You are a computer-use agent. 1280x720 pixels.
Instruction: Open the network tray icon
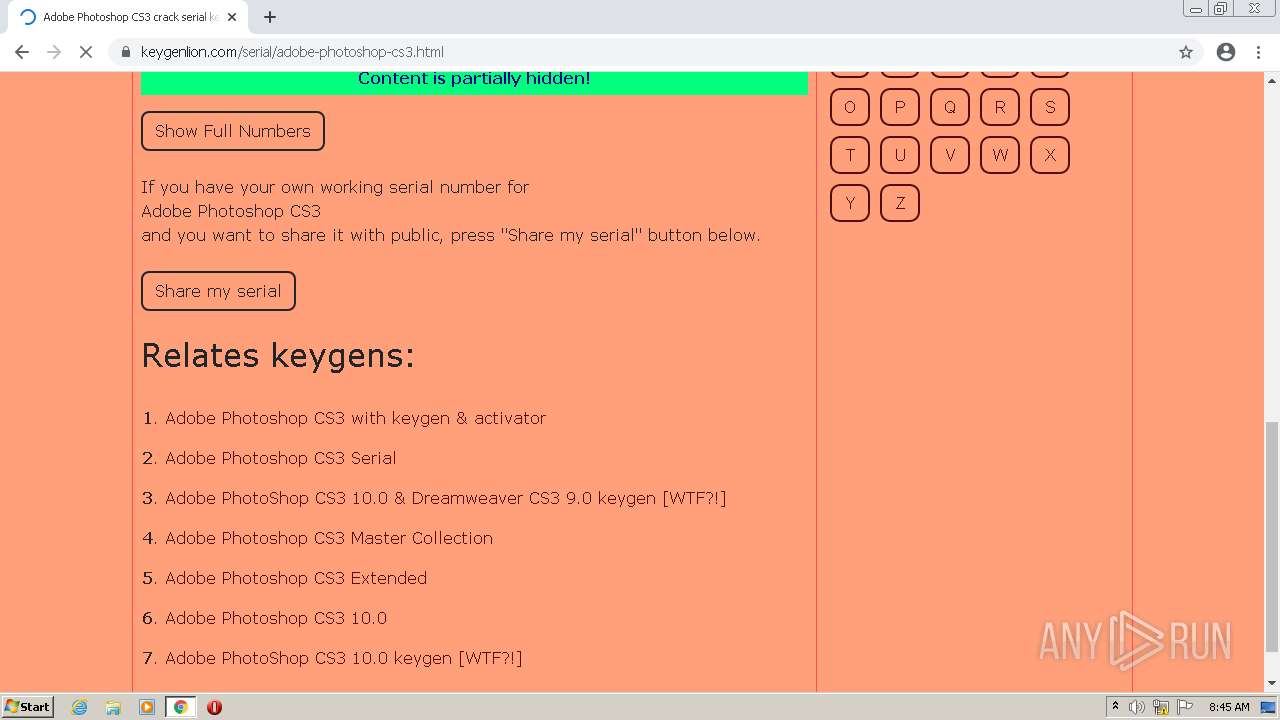point(1161,707)
